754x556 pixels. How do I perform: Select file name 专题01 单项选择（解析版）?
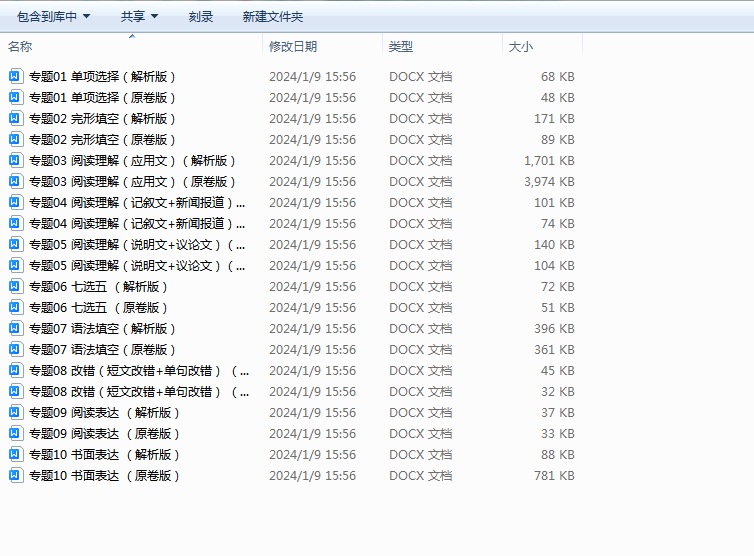[x=102, y=76]
